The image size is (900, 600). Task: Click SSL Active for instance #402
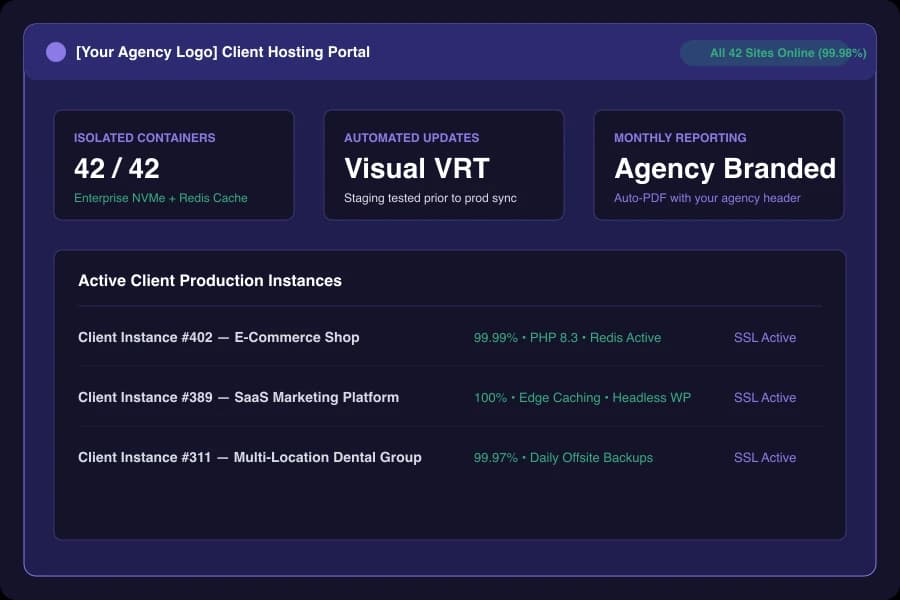point(765,338)
